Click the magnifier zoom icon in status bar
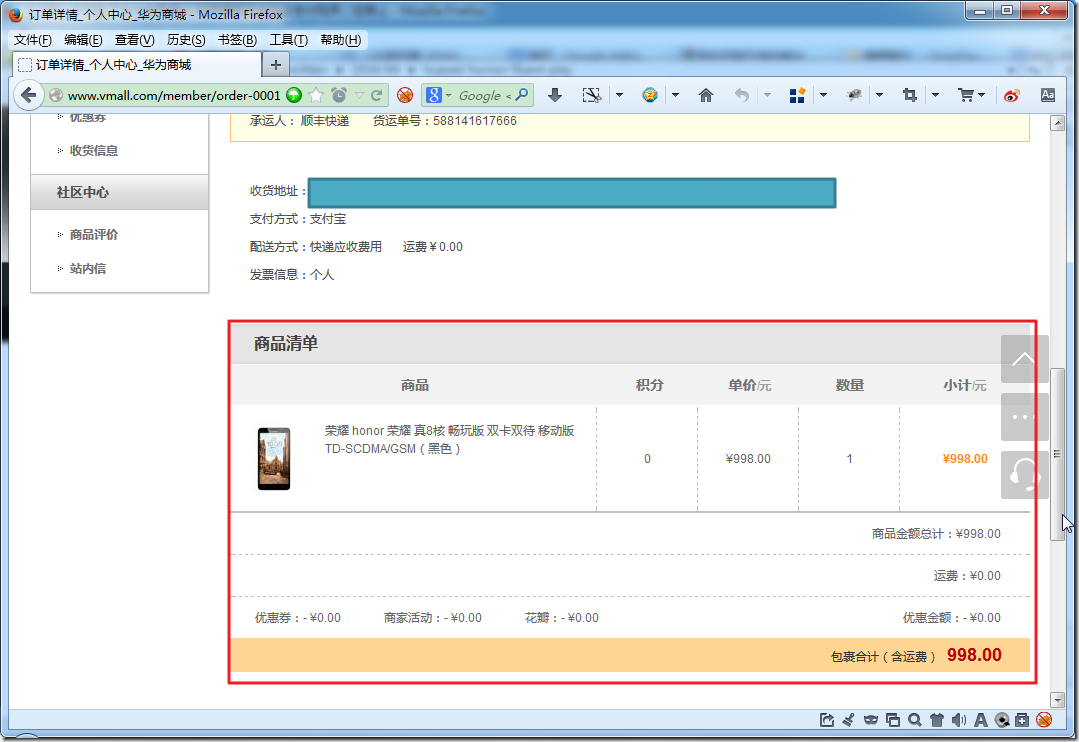This screenshot has width=1079, height=742. [915, 720]
